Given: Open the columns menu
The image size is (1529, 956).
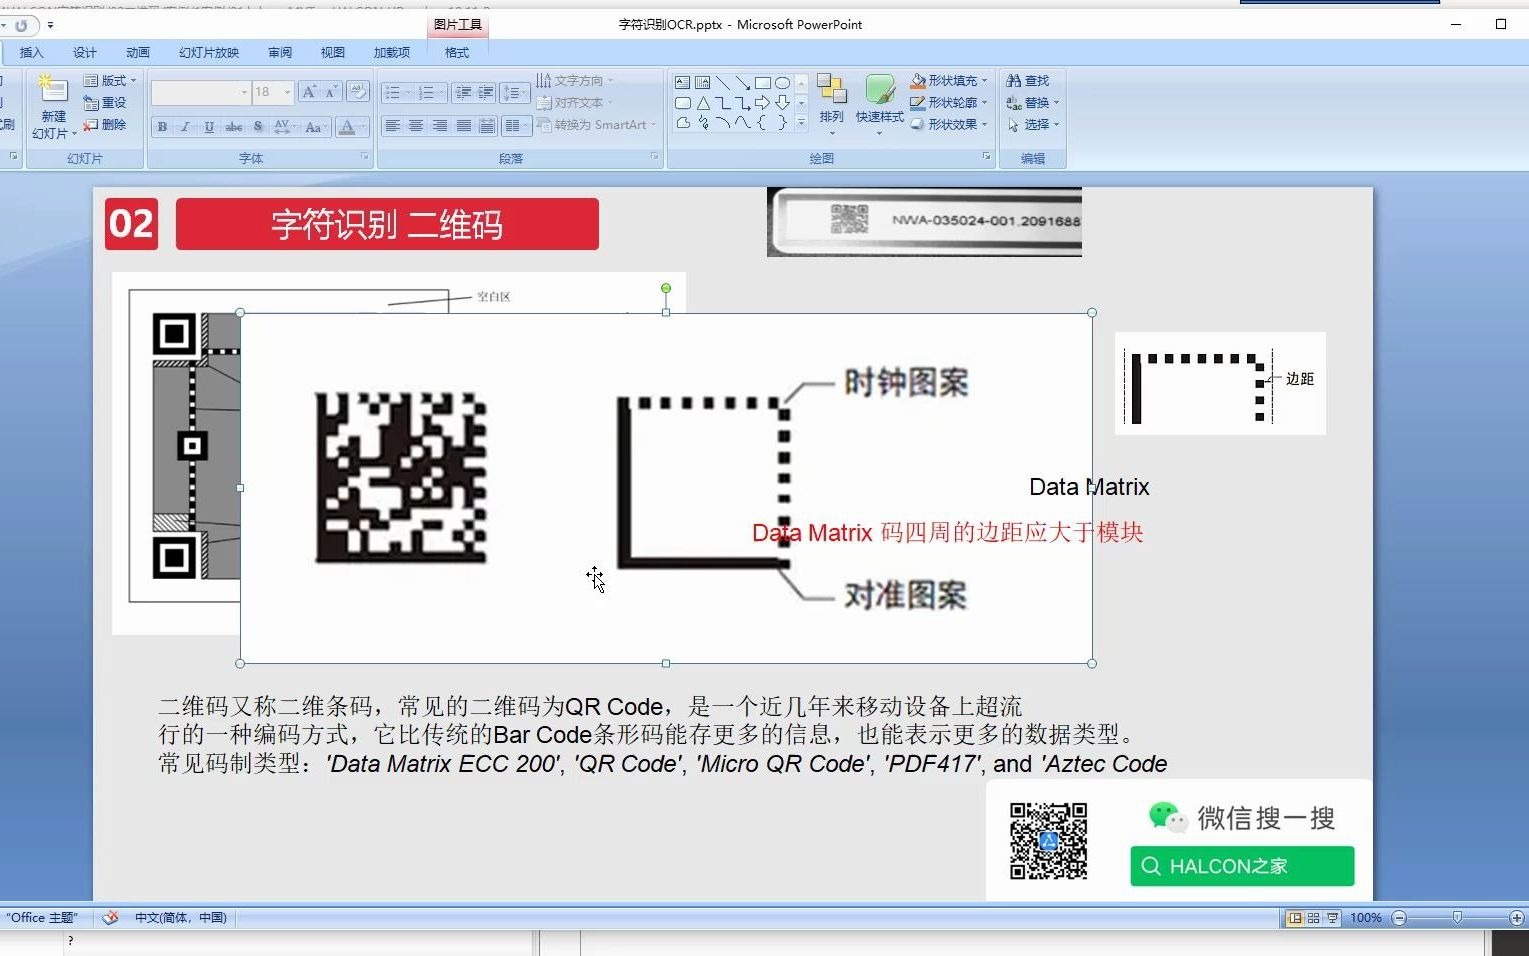Looking at the screenshot, I should pos(516,126).
